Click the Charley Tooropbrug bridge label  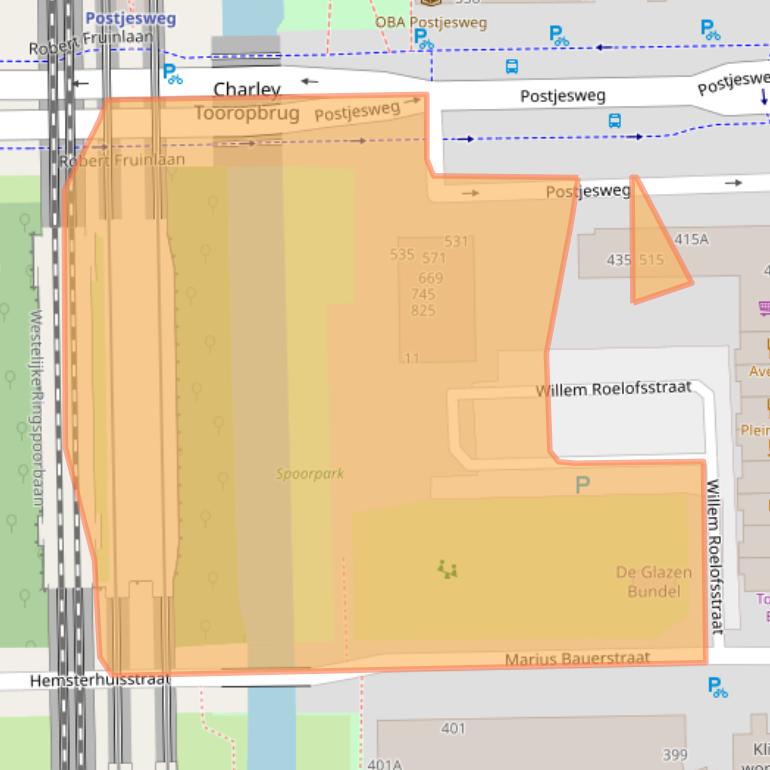coord(246,102)
